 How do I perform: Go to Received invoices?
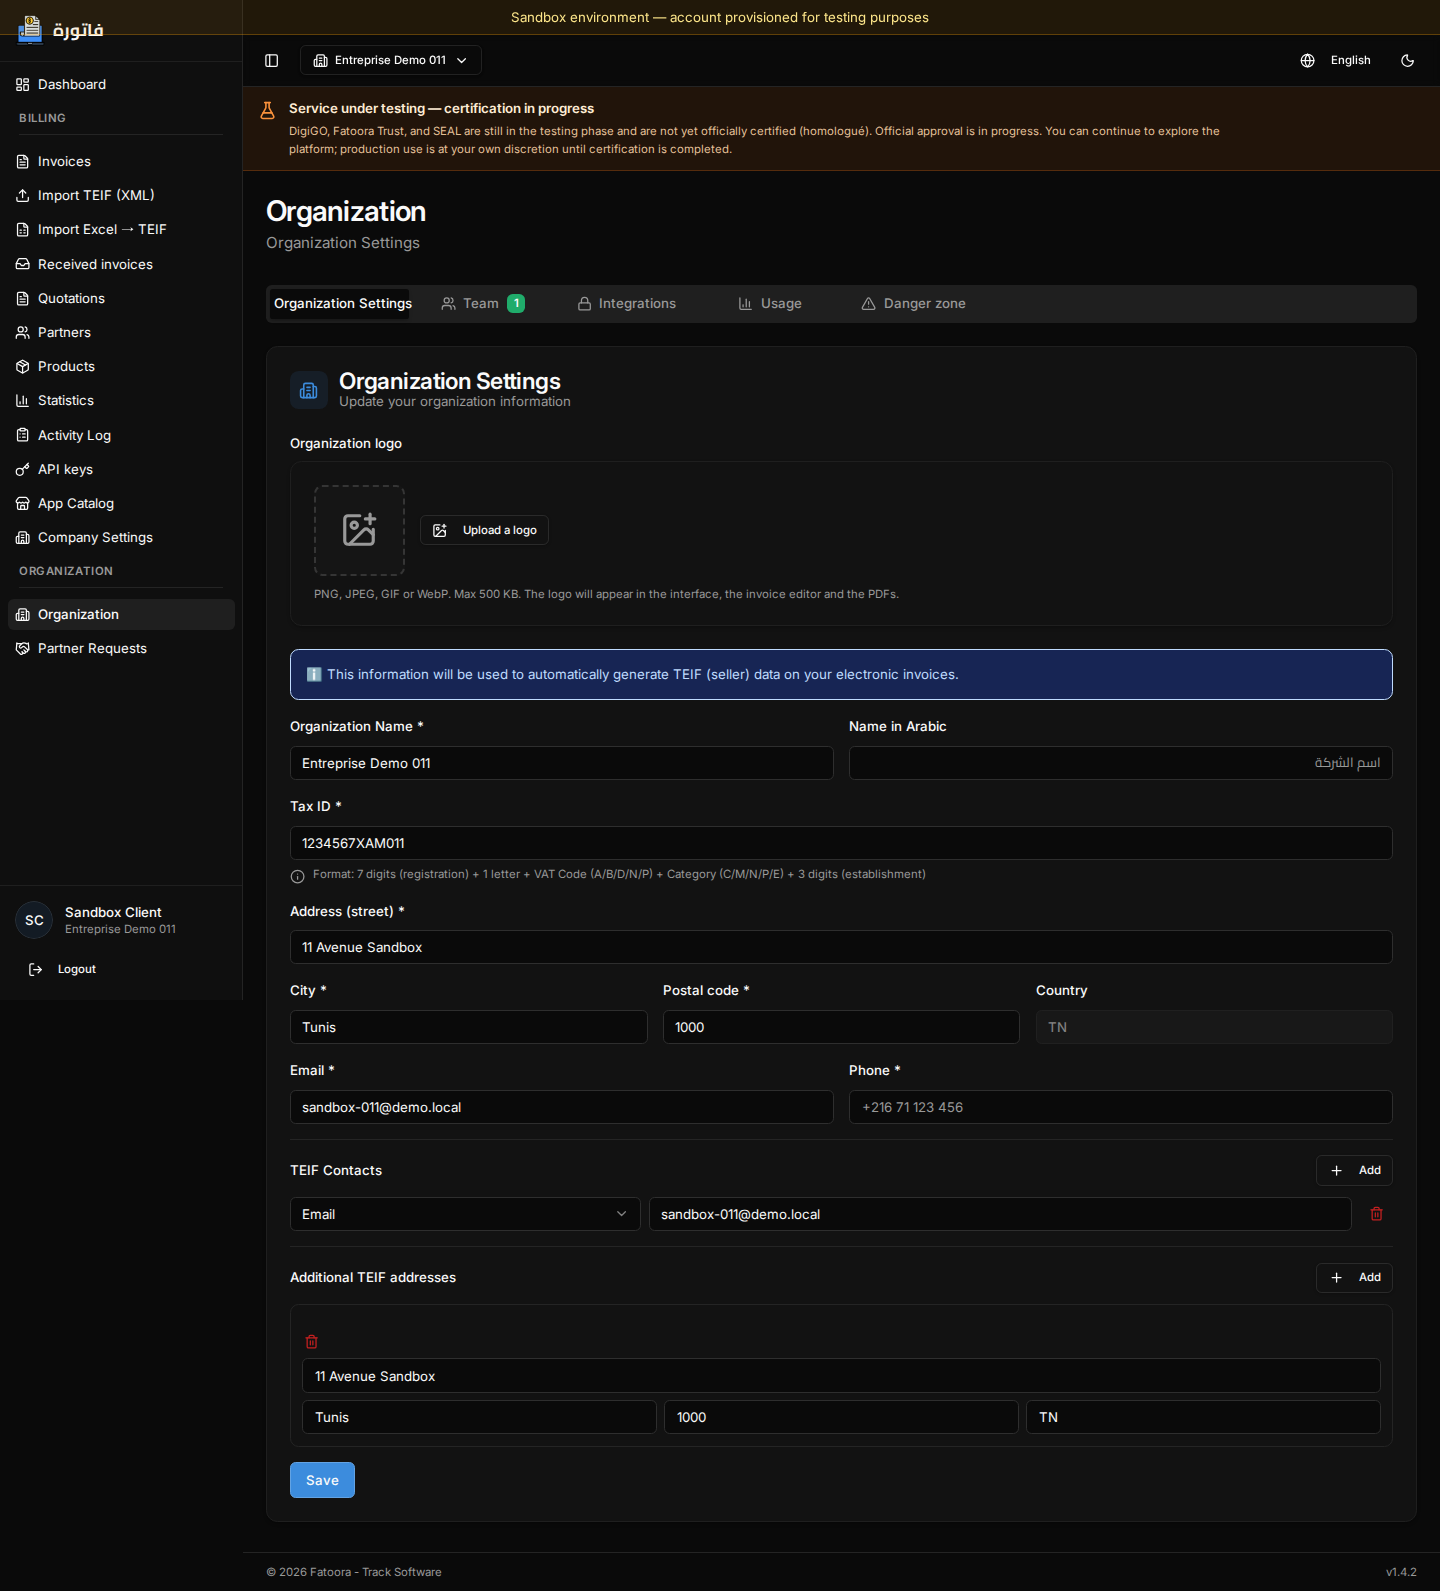pos(121,264)
